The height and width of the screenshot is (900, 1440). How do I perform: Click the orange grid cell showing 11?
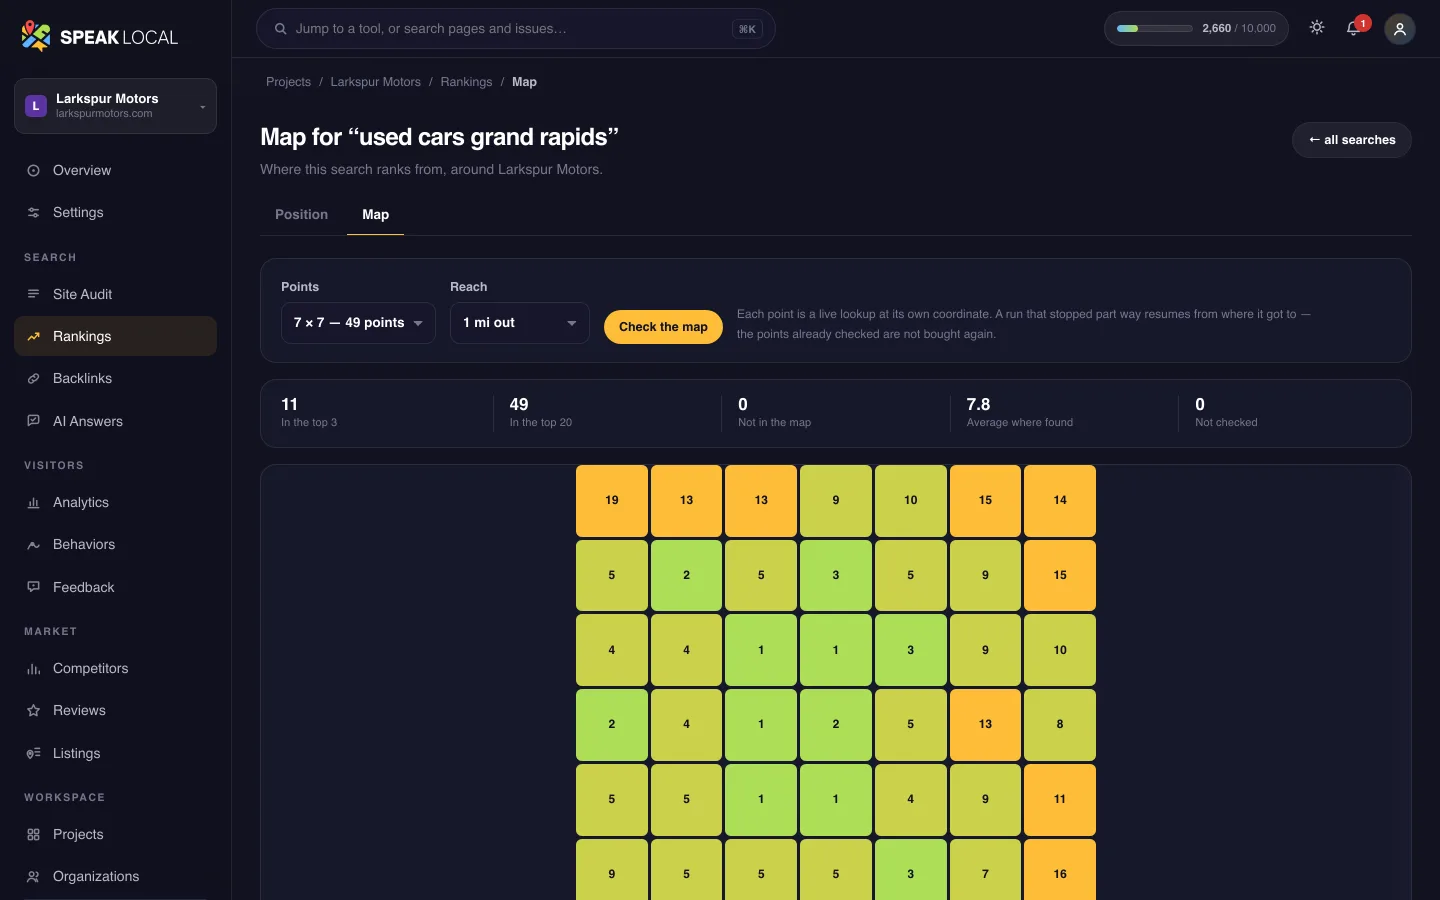1060,800
